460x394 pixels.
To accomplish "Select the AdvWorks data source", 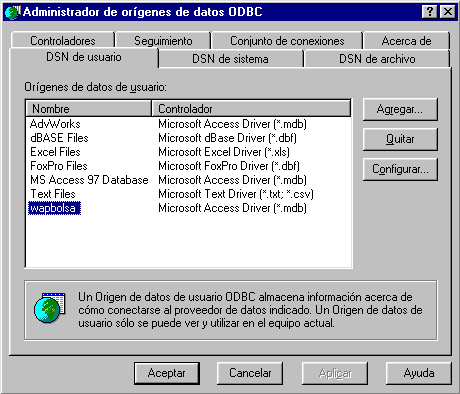I will pos(55,124).
